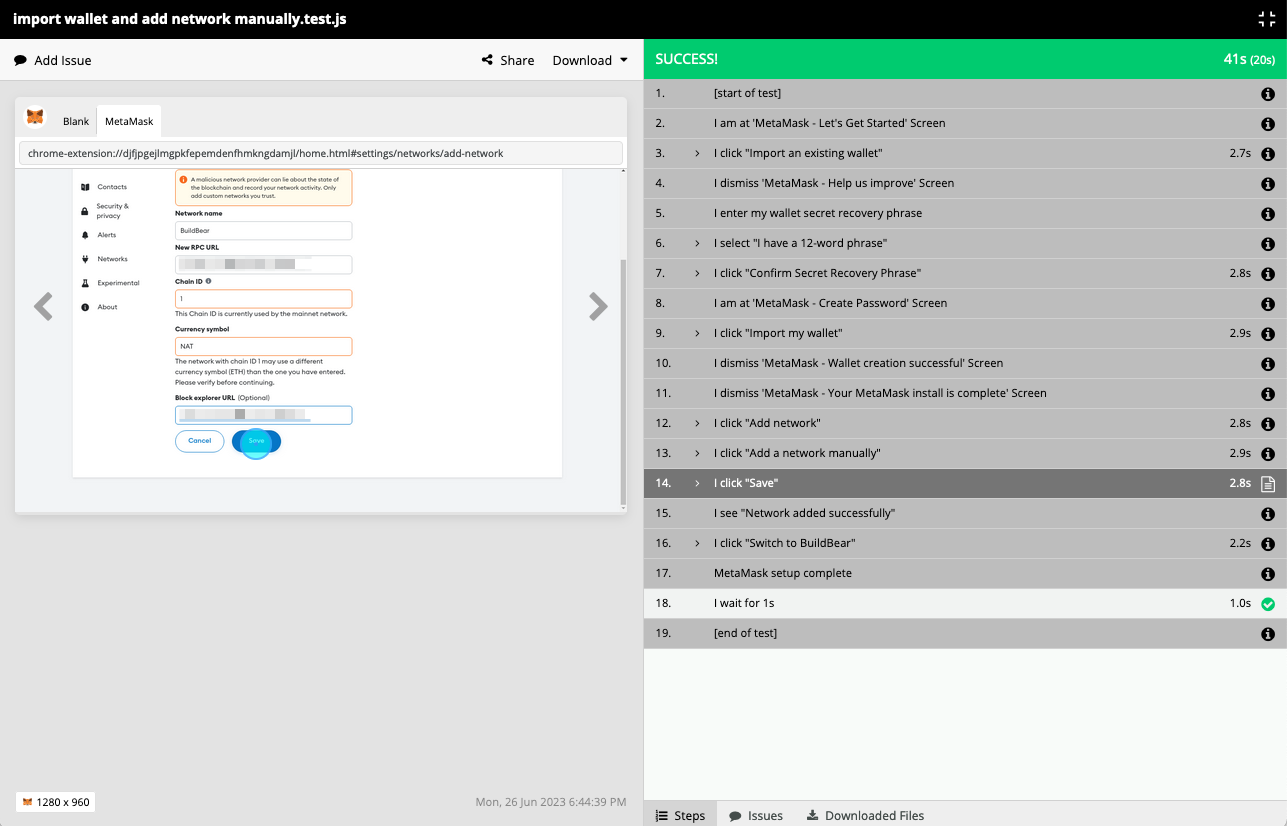This screenshot has height=826, width=1287.
Task: Advance to the next screenshot with right arrow
Action: click(x=598, y=306)
